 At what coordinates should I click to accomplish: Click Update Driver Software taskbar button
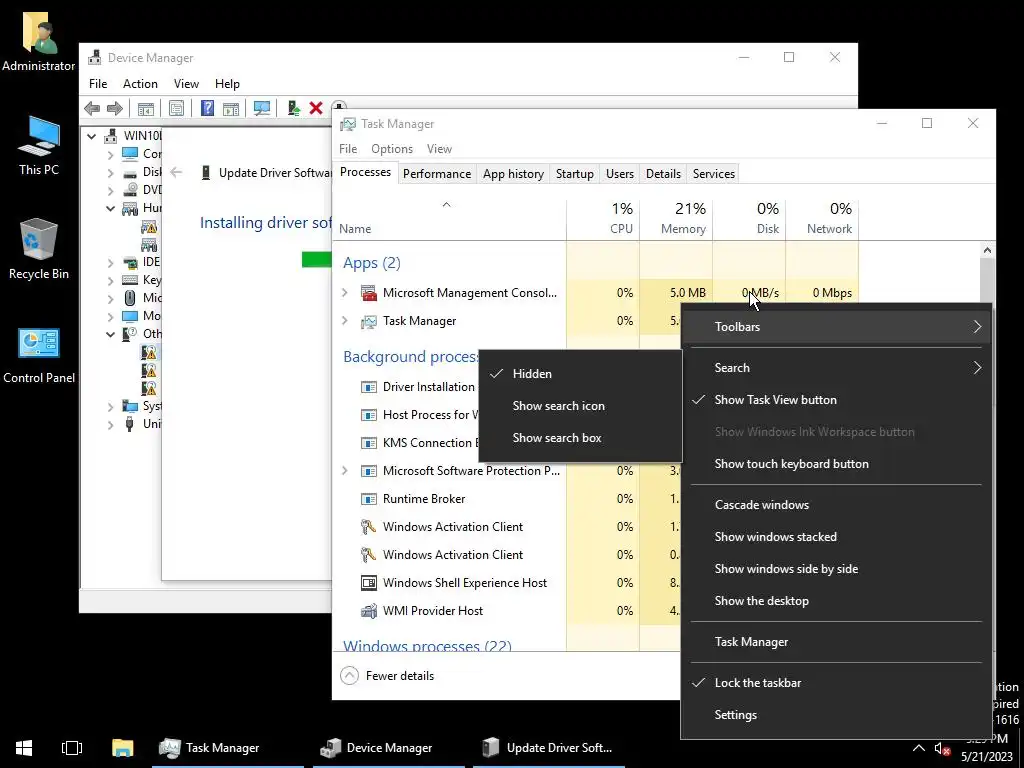point(549,748)
